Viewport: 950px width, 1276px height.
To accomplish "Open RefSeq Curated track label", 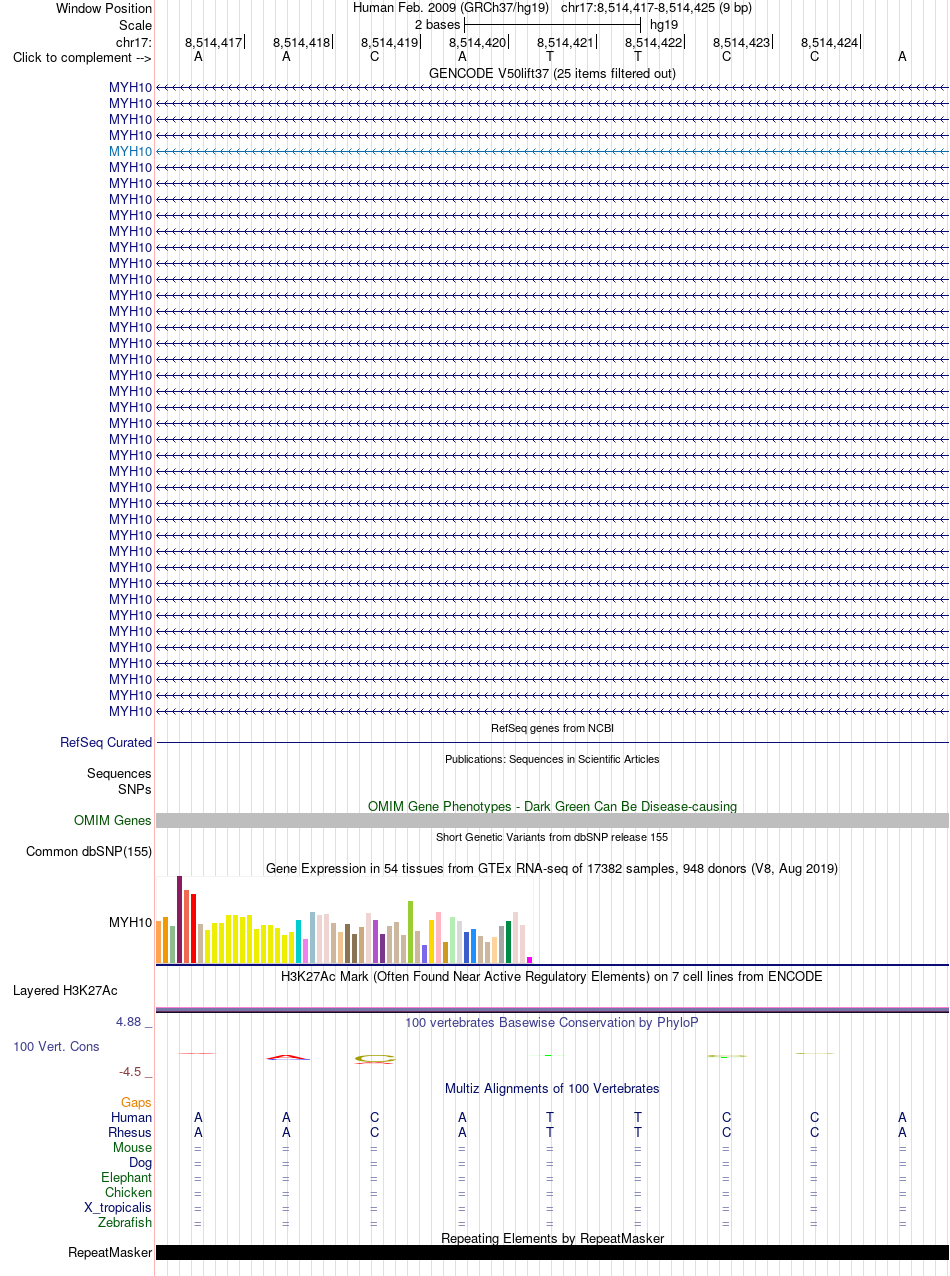I will pyautogui.click(x=106, y=743).
